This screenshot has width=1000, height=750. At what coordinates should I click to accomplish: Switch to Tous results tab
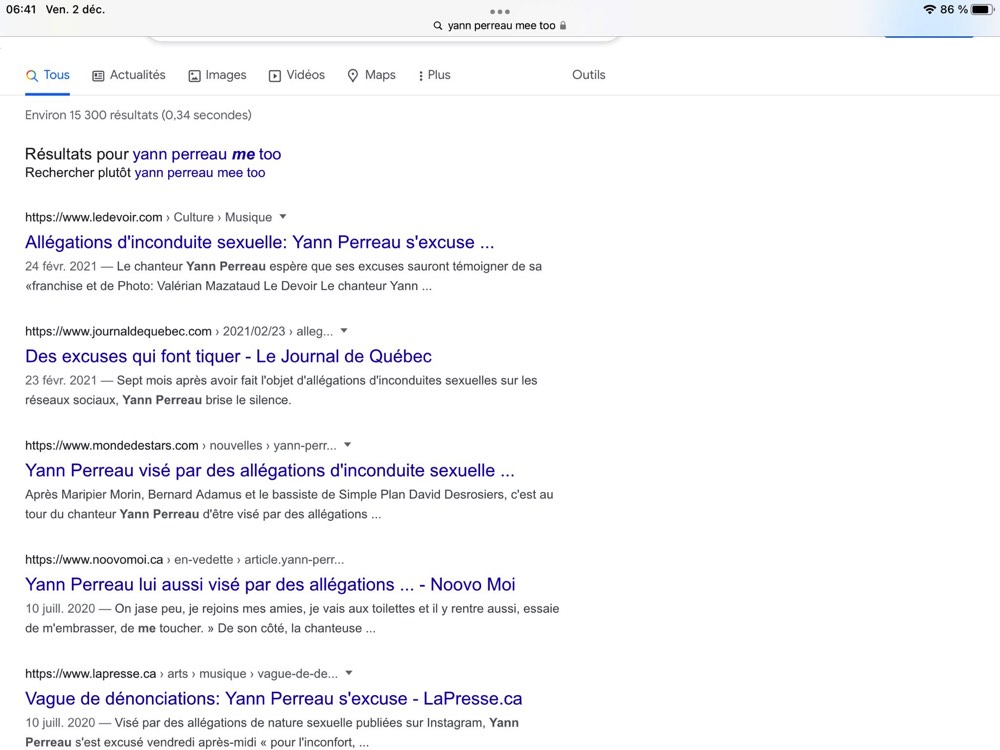coord(47,75)
